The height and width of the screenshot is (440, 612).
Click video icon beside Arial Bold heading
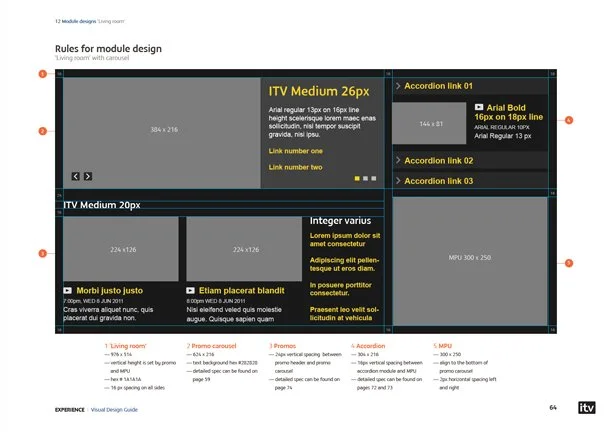(479, 107)
